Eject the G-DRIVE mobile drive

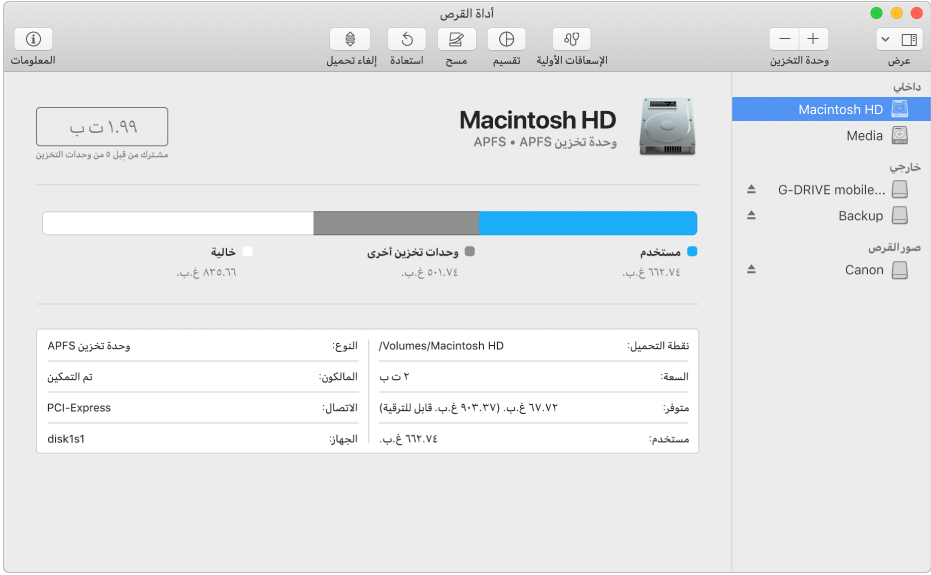(x=751, y=189)
